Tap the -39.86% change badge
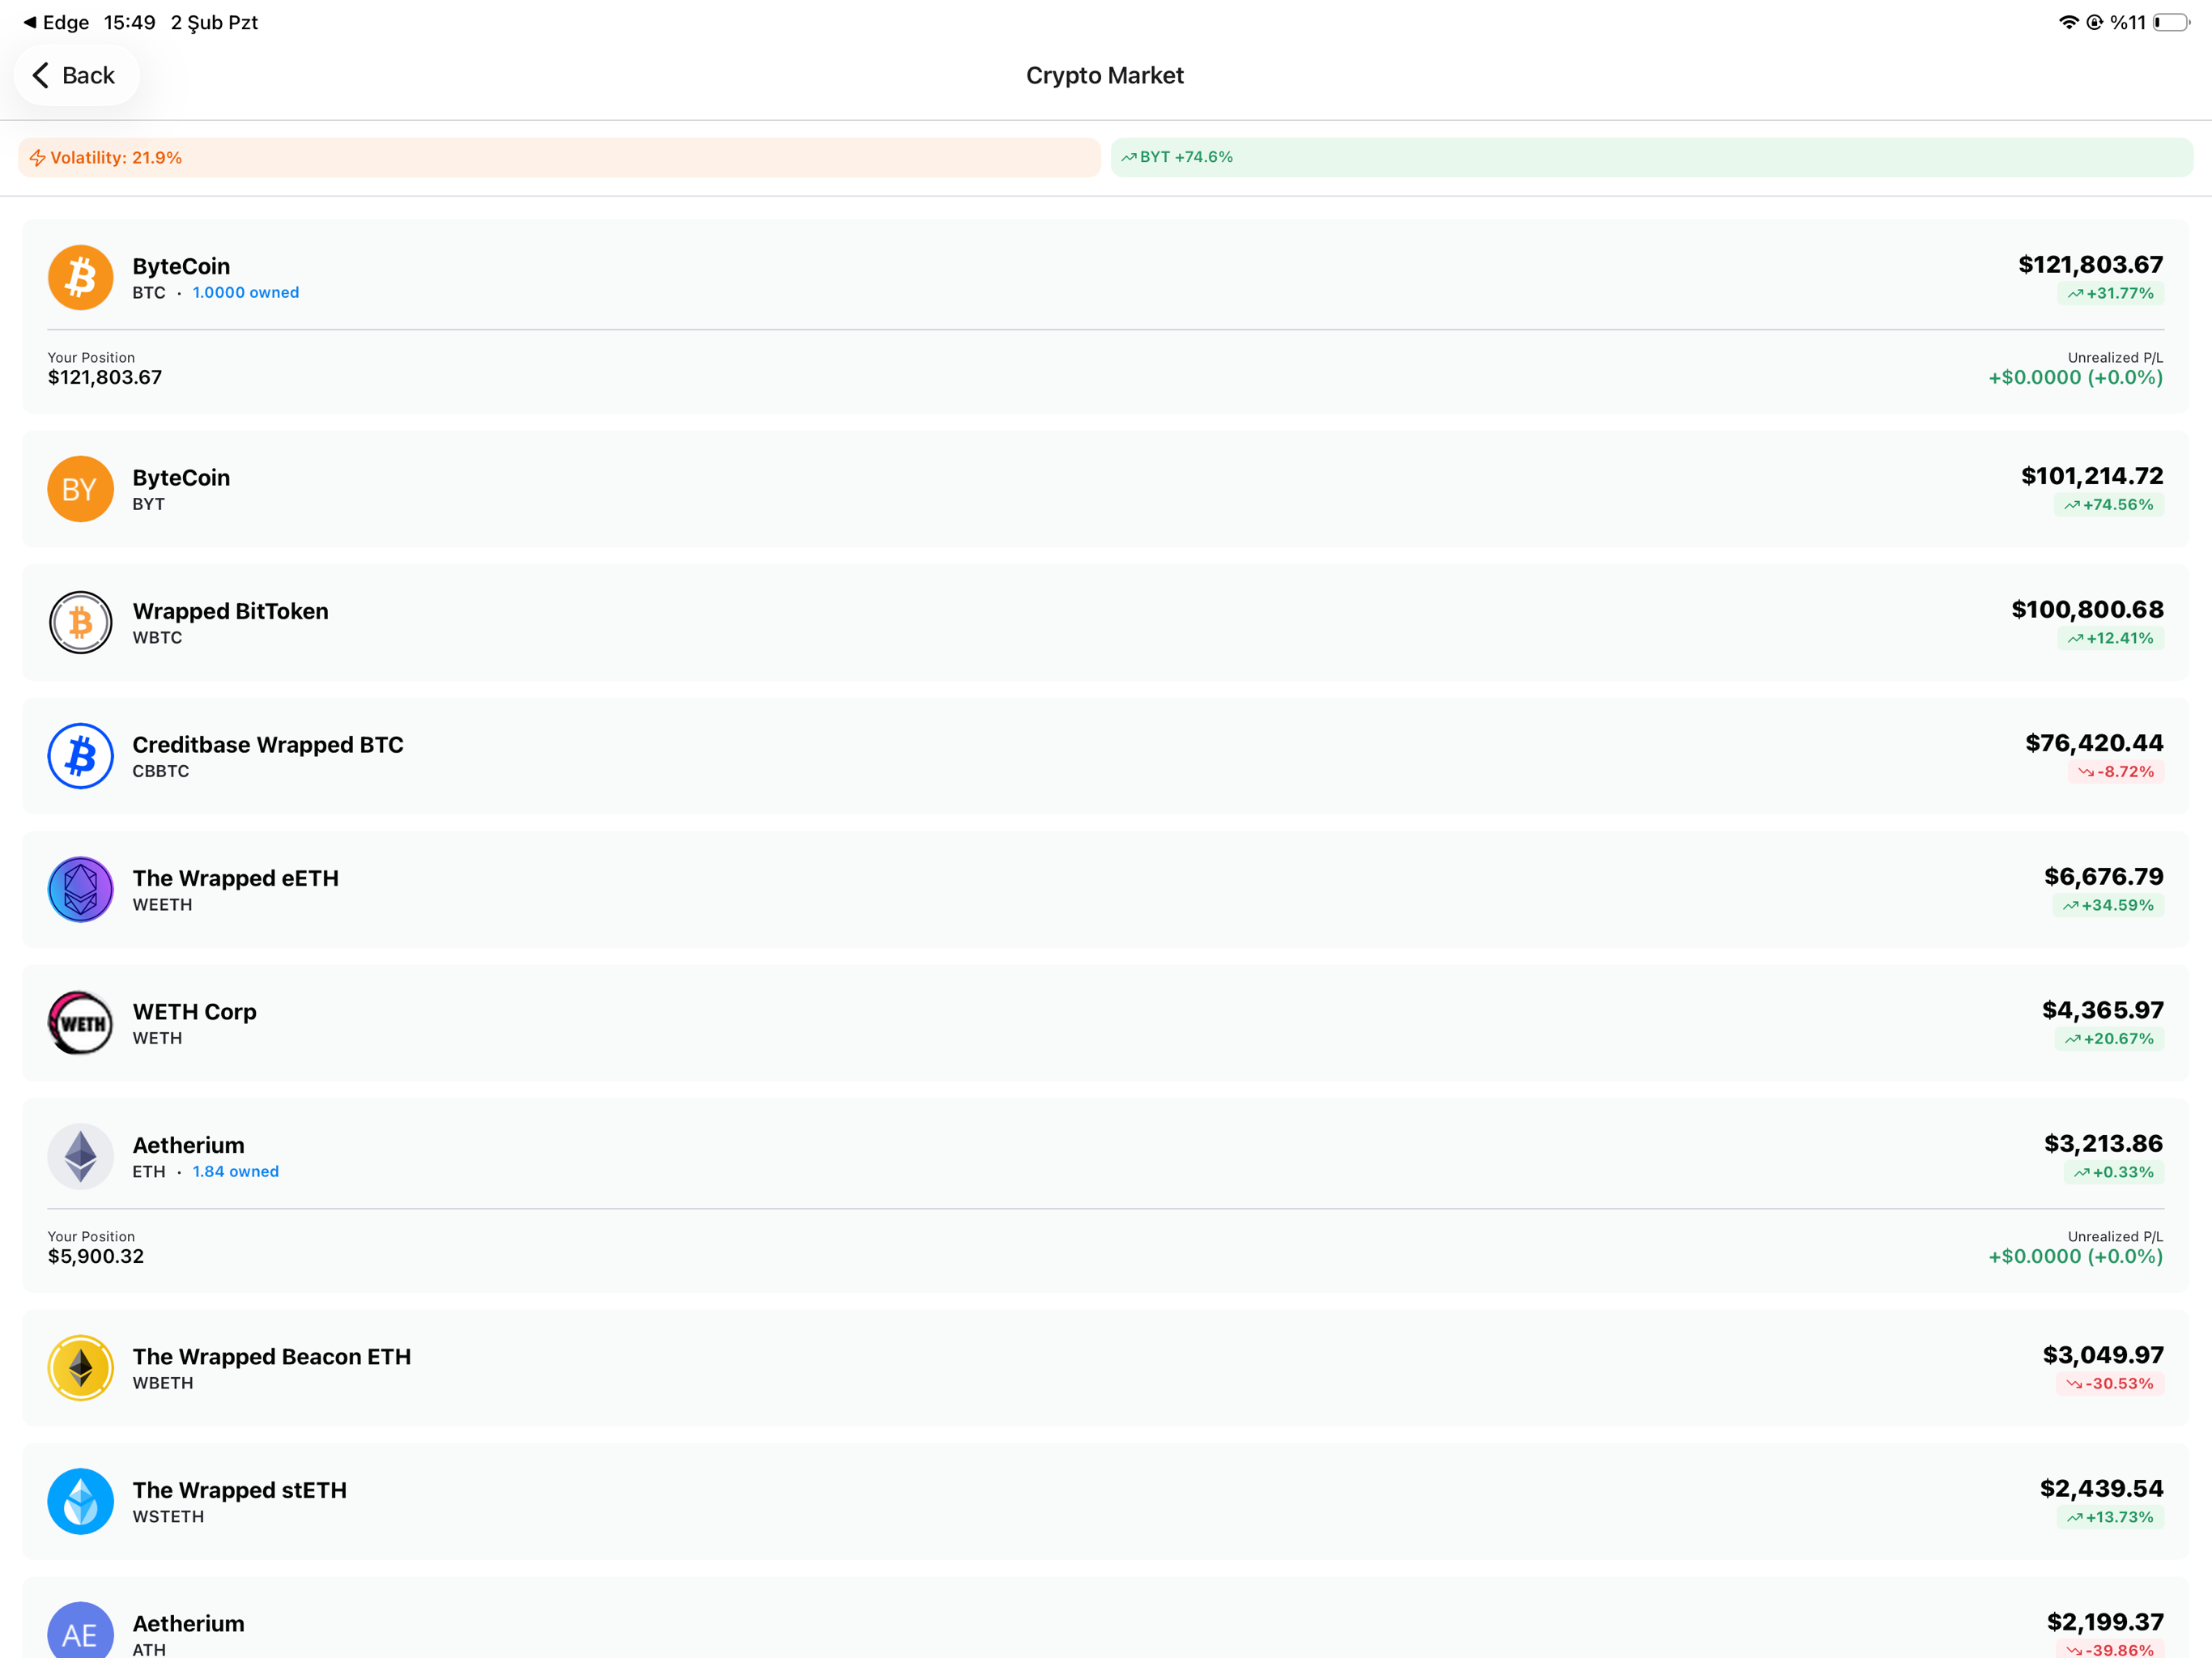This screenshot has width=2212, height=1658. (x=2110, y=1650)
